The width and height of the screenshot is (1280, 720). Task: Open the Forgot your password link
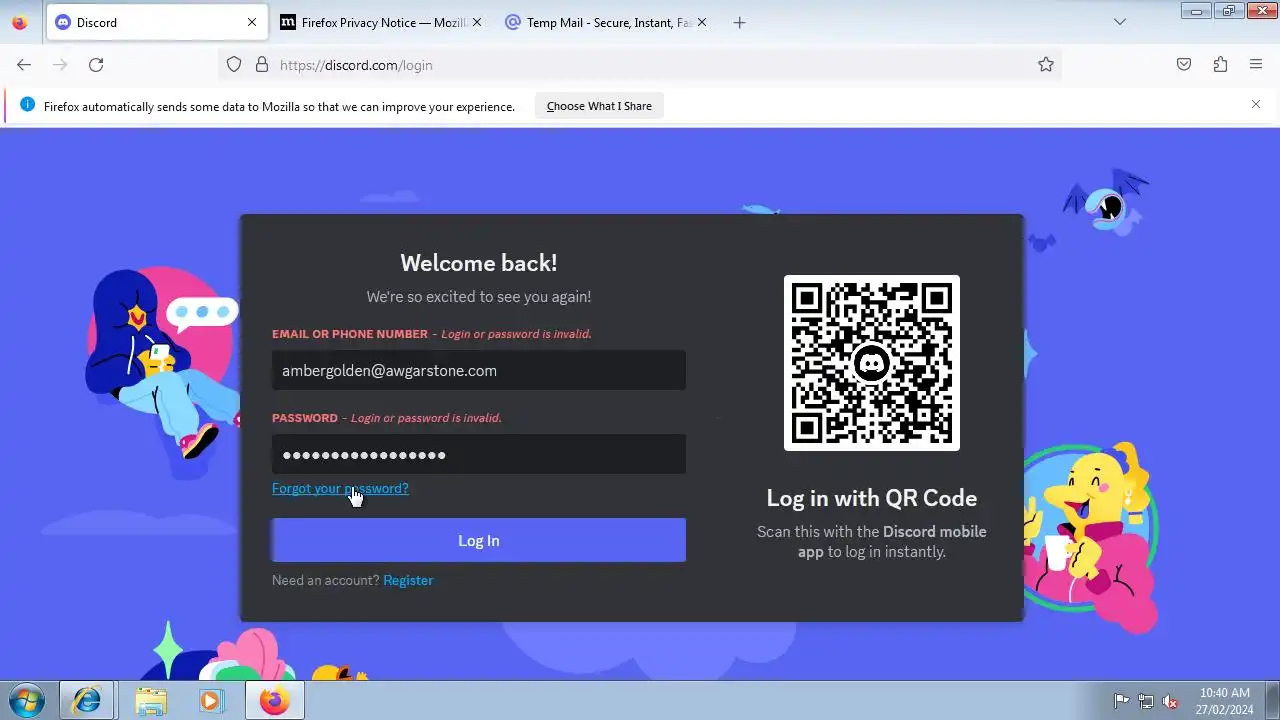[x=340, y=488]
